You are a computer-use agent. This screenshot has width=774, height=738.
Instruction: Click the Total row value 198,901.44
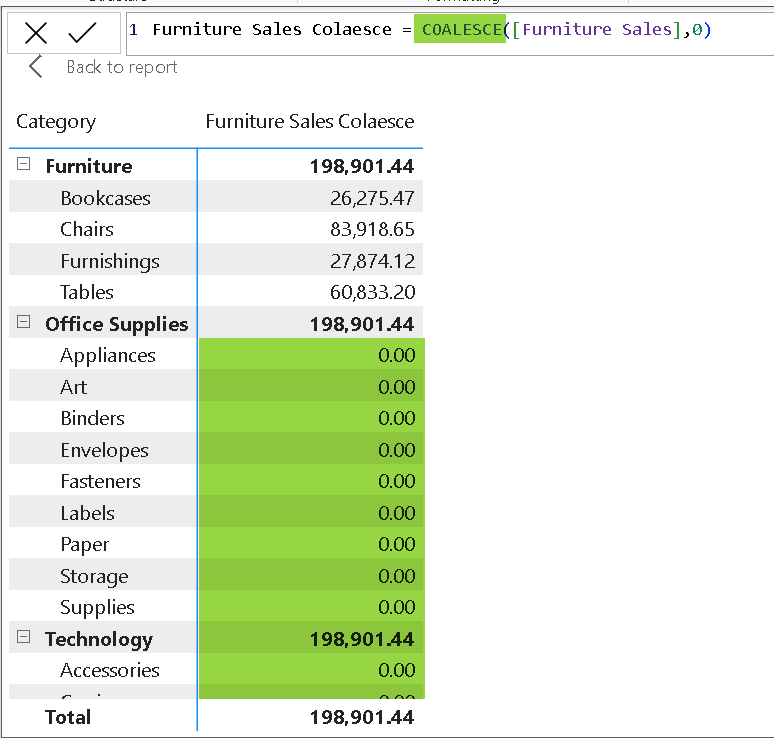361,716
